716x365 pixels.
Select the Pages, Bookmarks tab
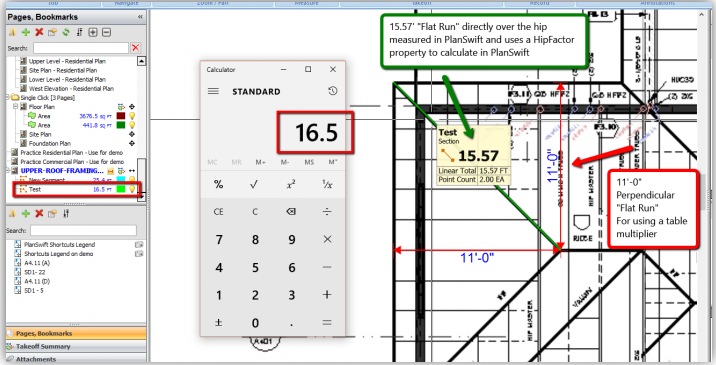(x=76, y=333)
